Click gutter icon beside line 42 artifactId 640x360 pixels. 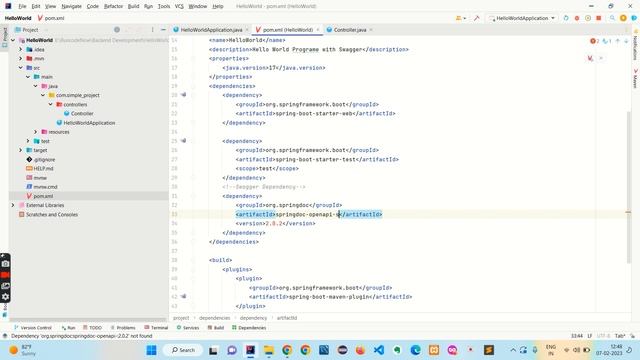point(183,296)
